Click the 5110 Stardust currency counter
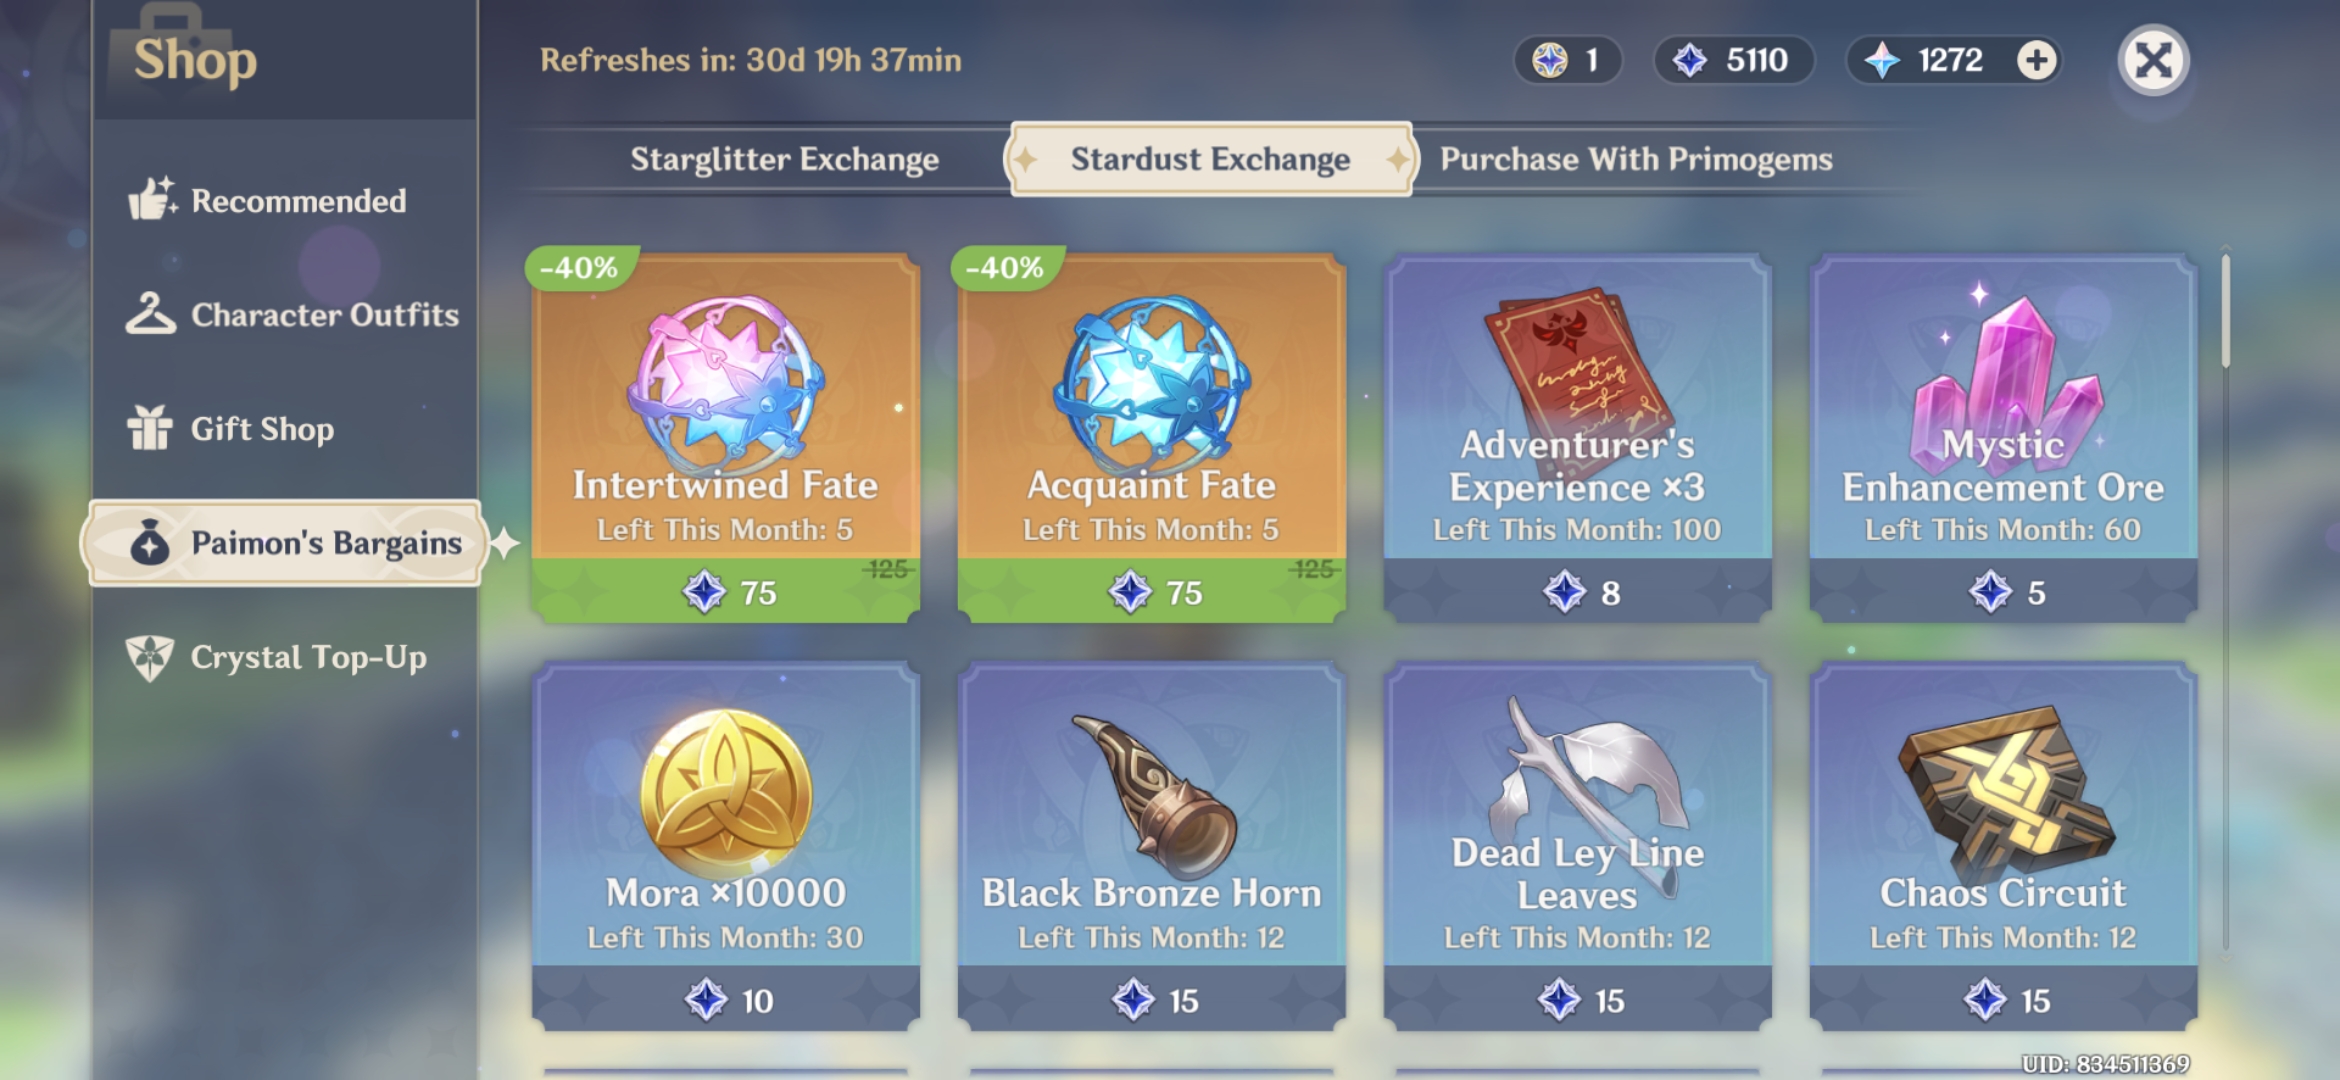The height and width of the screenshot is (1080, 2340). (1734, 60)
